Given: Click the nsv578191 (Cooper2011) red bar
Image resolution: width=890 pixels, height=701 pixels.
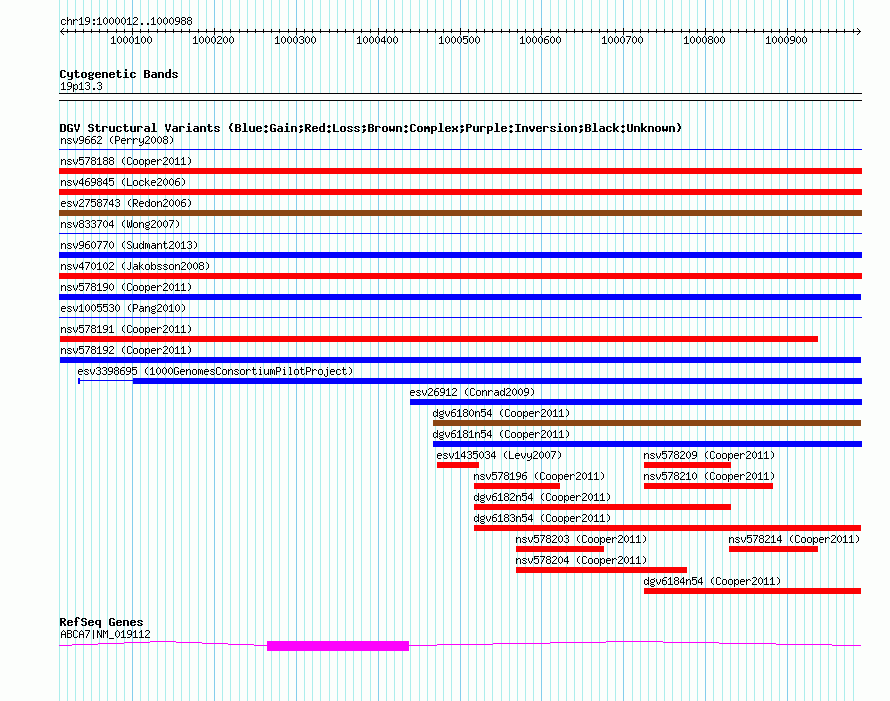Looking at the screenshot, I should [438, 339].
